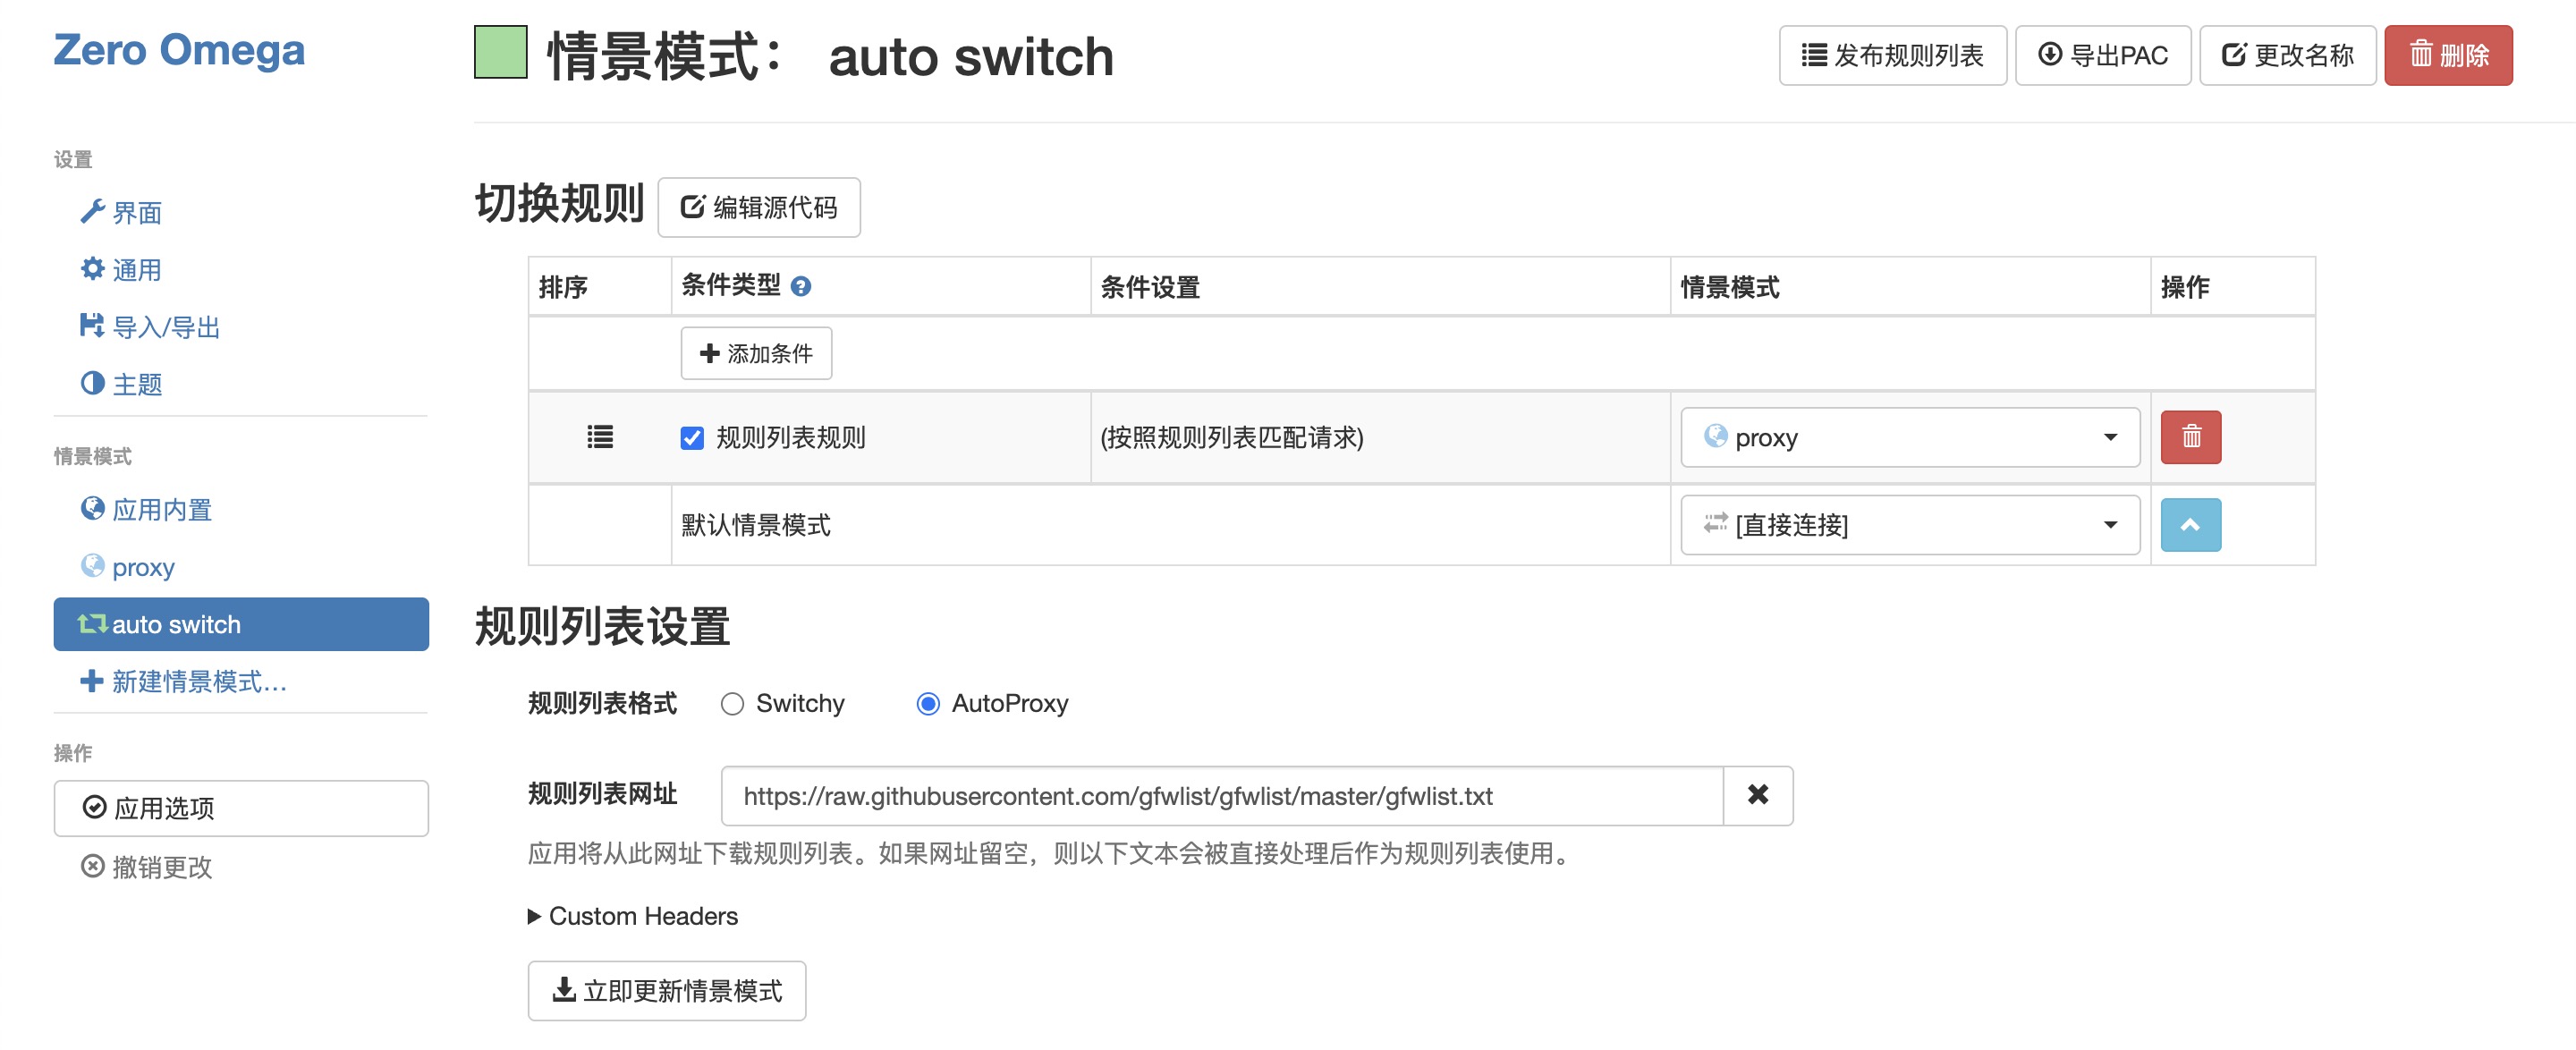Select the proxy profile in sidebar

143,568
